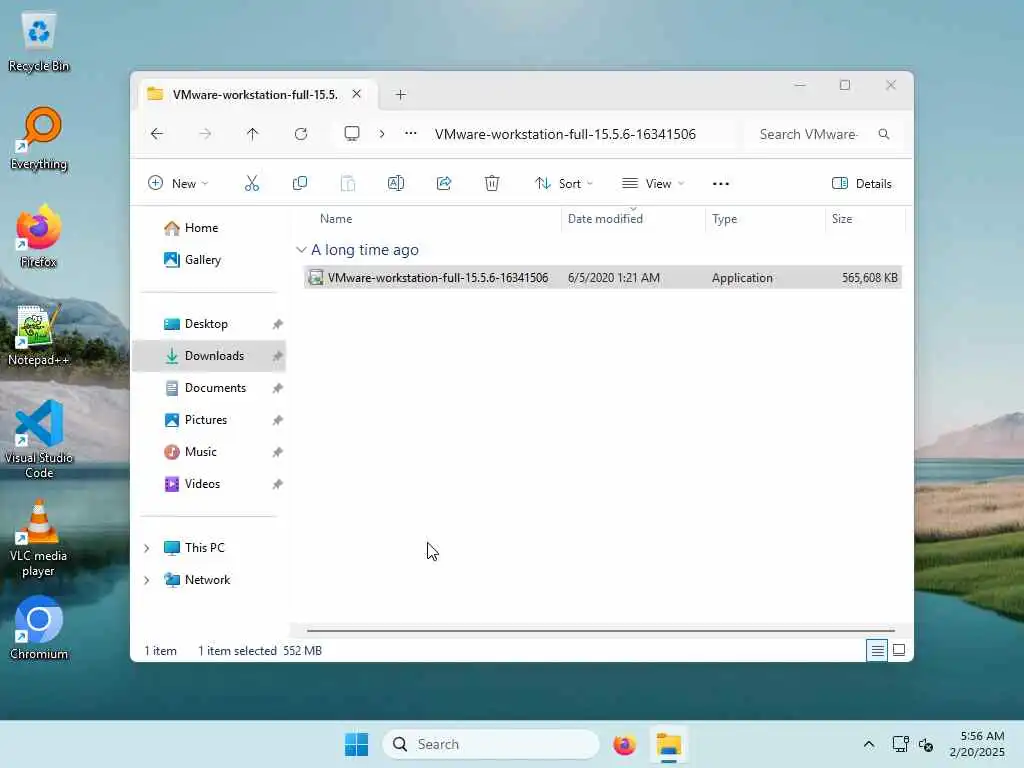The height and width of the screenshot is (768, 1024).
Task: Click the horizontal scrollbar in file list
Action: pos(600,631)
